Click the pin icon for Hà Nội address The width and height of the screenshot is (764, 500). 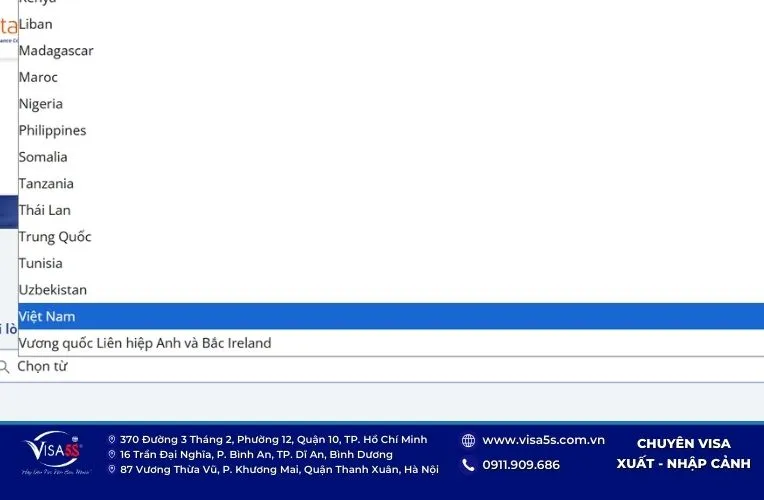click(x=112, y=469)
